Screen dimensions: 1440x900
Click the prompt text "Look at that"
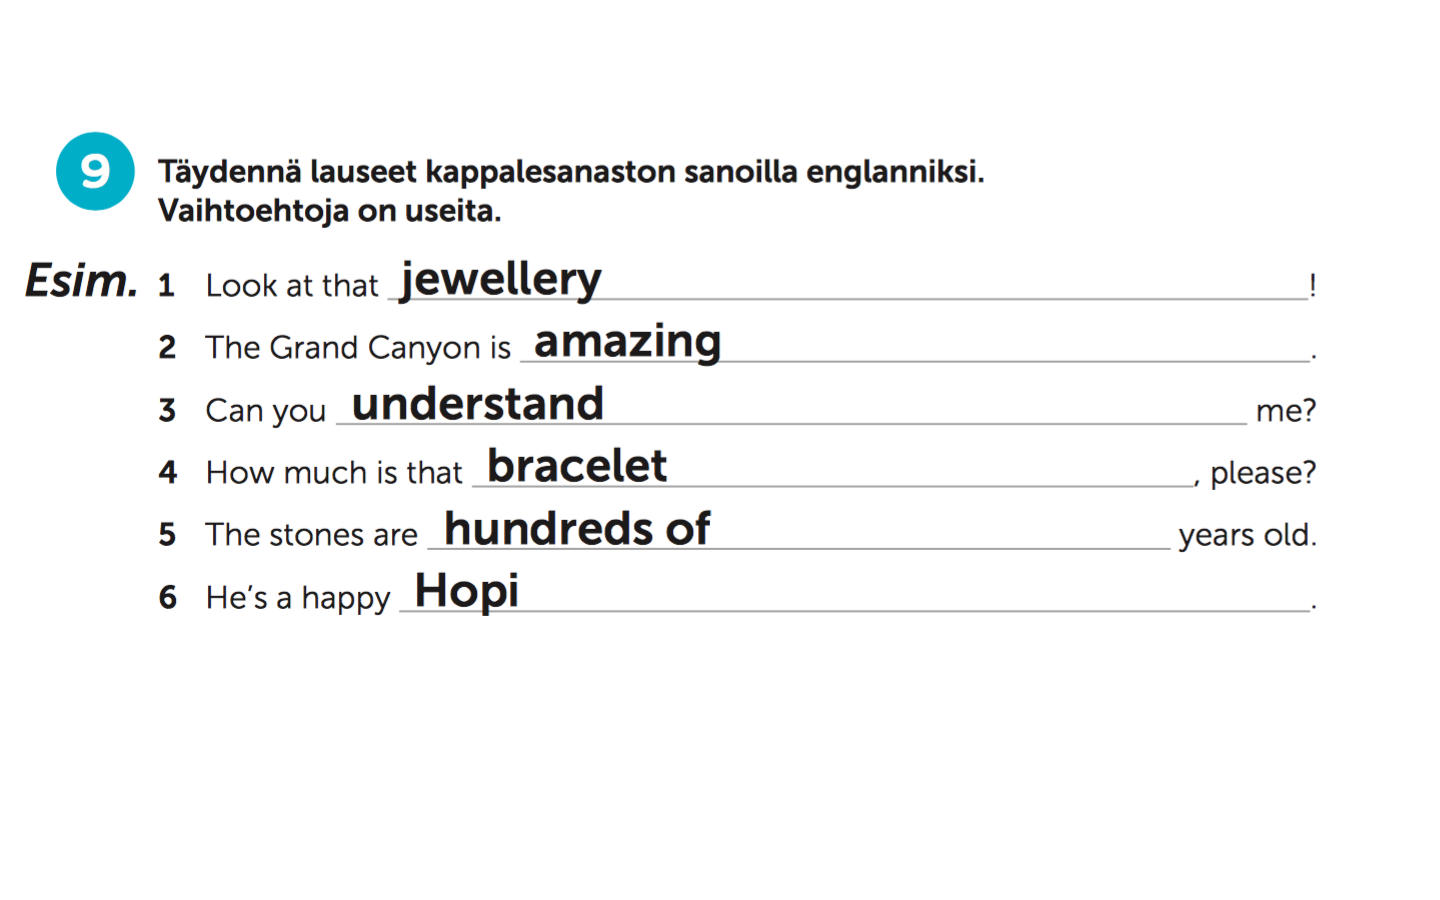[292, 286]
